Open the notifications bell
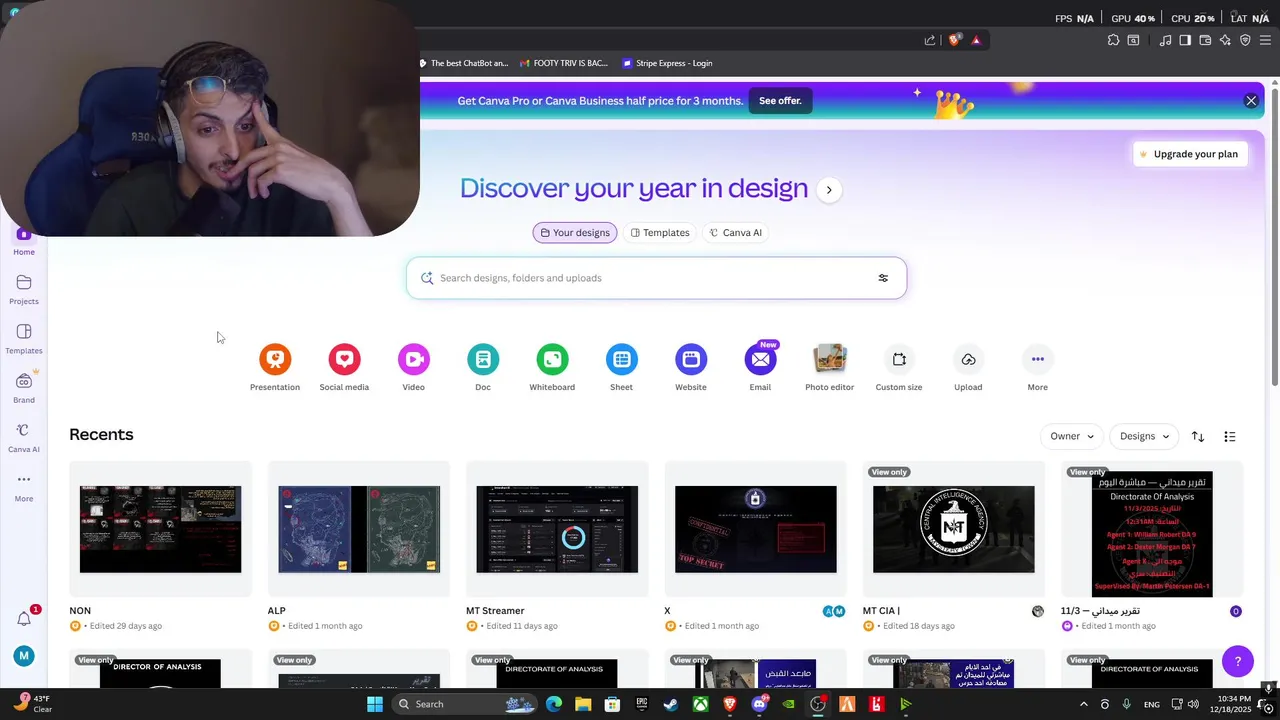 tap(24, 619)
